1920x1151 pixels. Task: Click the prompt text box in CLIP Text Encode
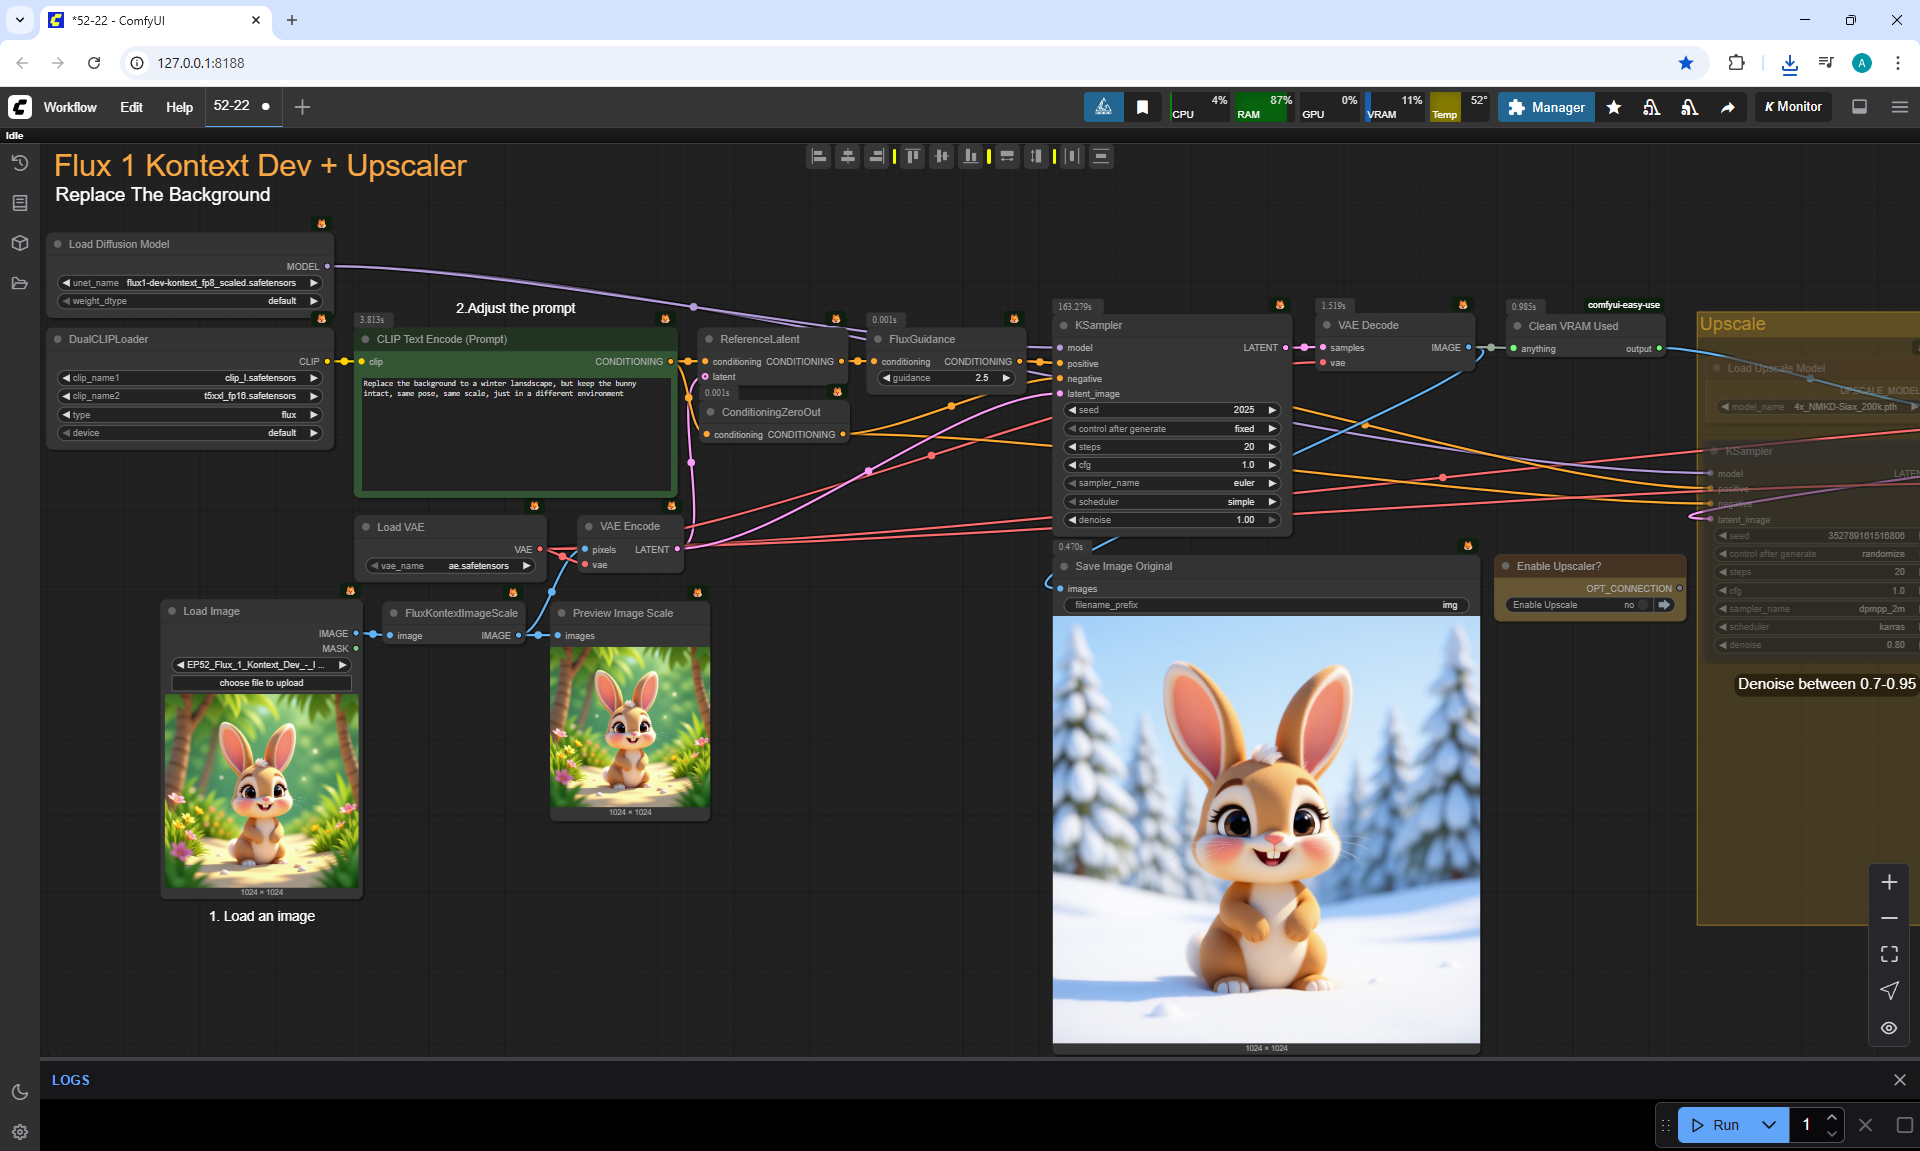pos(515,435)
